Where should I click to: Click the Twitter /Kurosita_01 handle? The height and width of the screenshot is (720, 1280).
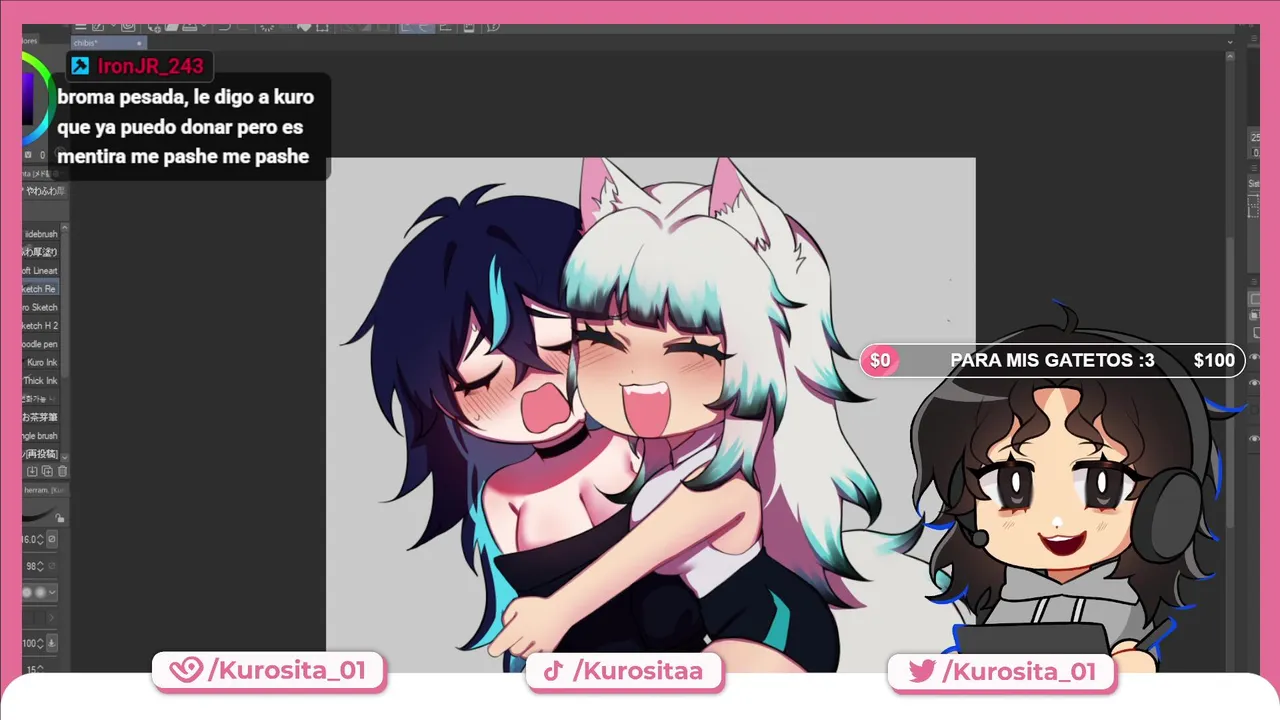[x=1001, y=671]
